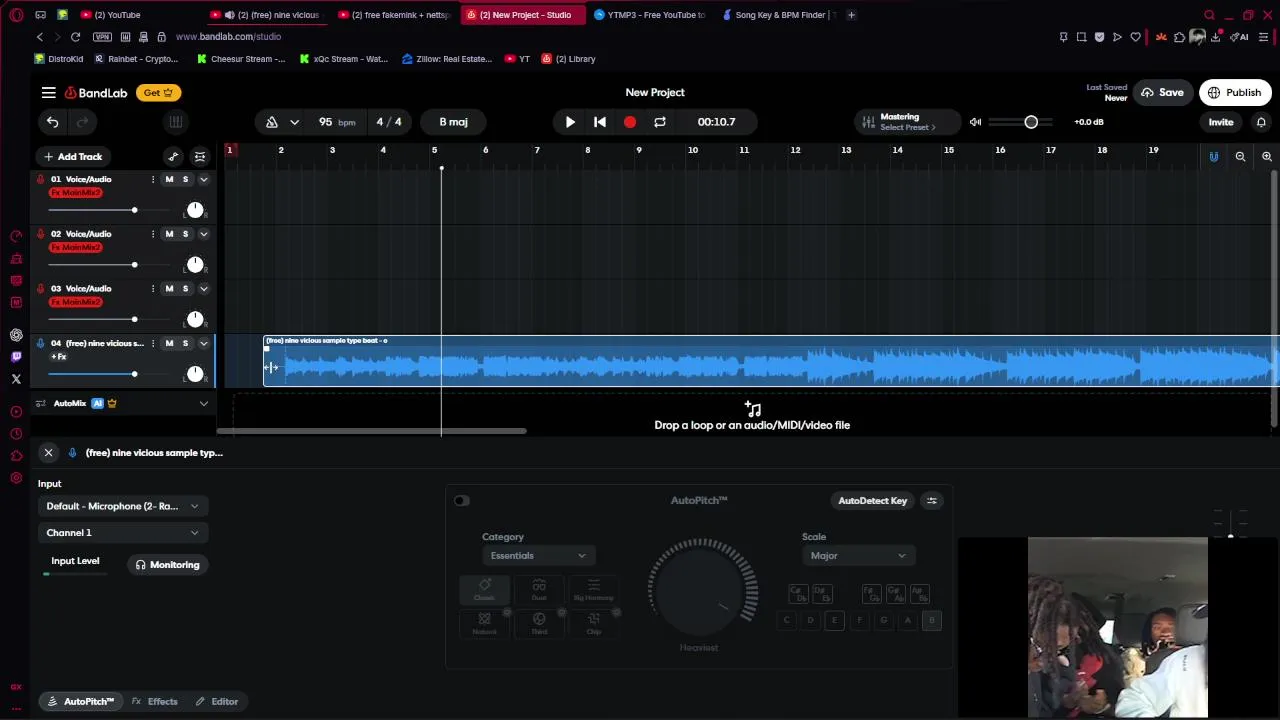This screenshot has height=720, width=1280.
Task: Adjust the master volume slider
Action: point(1031,122)
